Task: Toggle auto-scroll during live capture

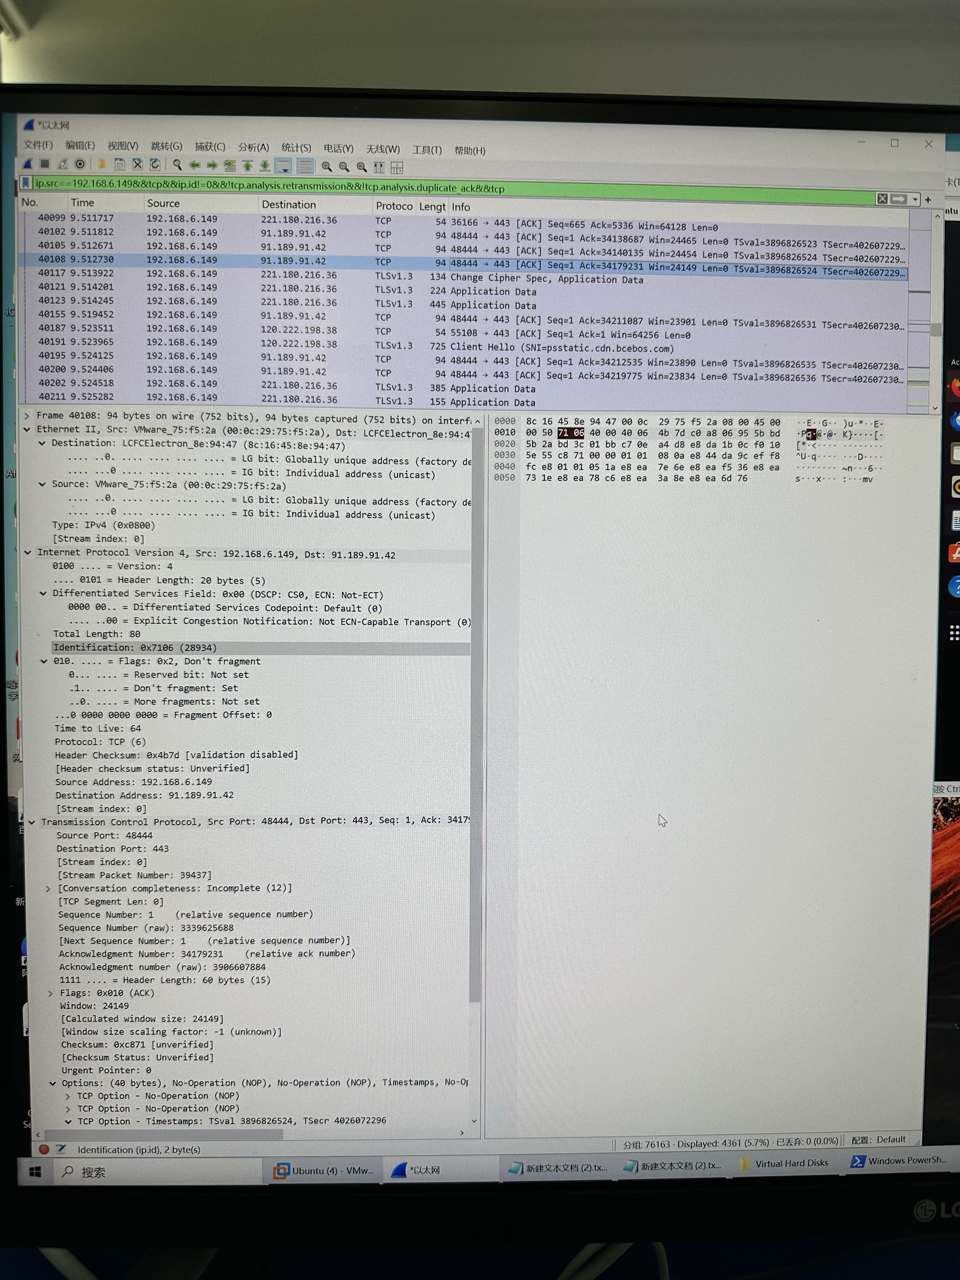Action: click(284, 166)
